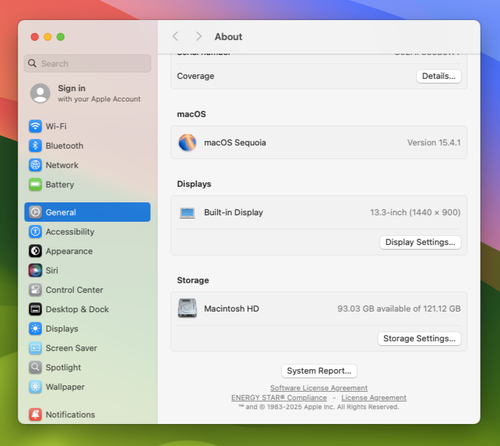Click the blue Displays sun icon
500x446 pixels.
point(35,328)
